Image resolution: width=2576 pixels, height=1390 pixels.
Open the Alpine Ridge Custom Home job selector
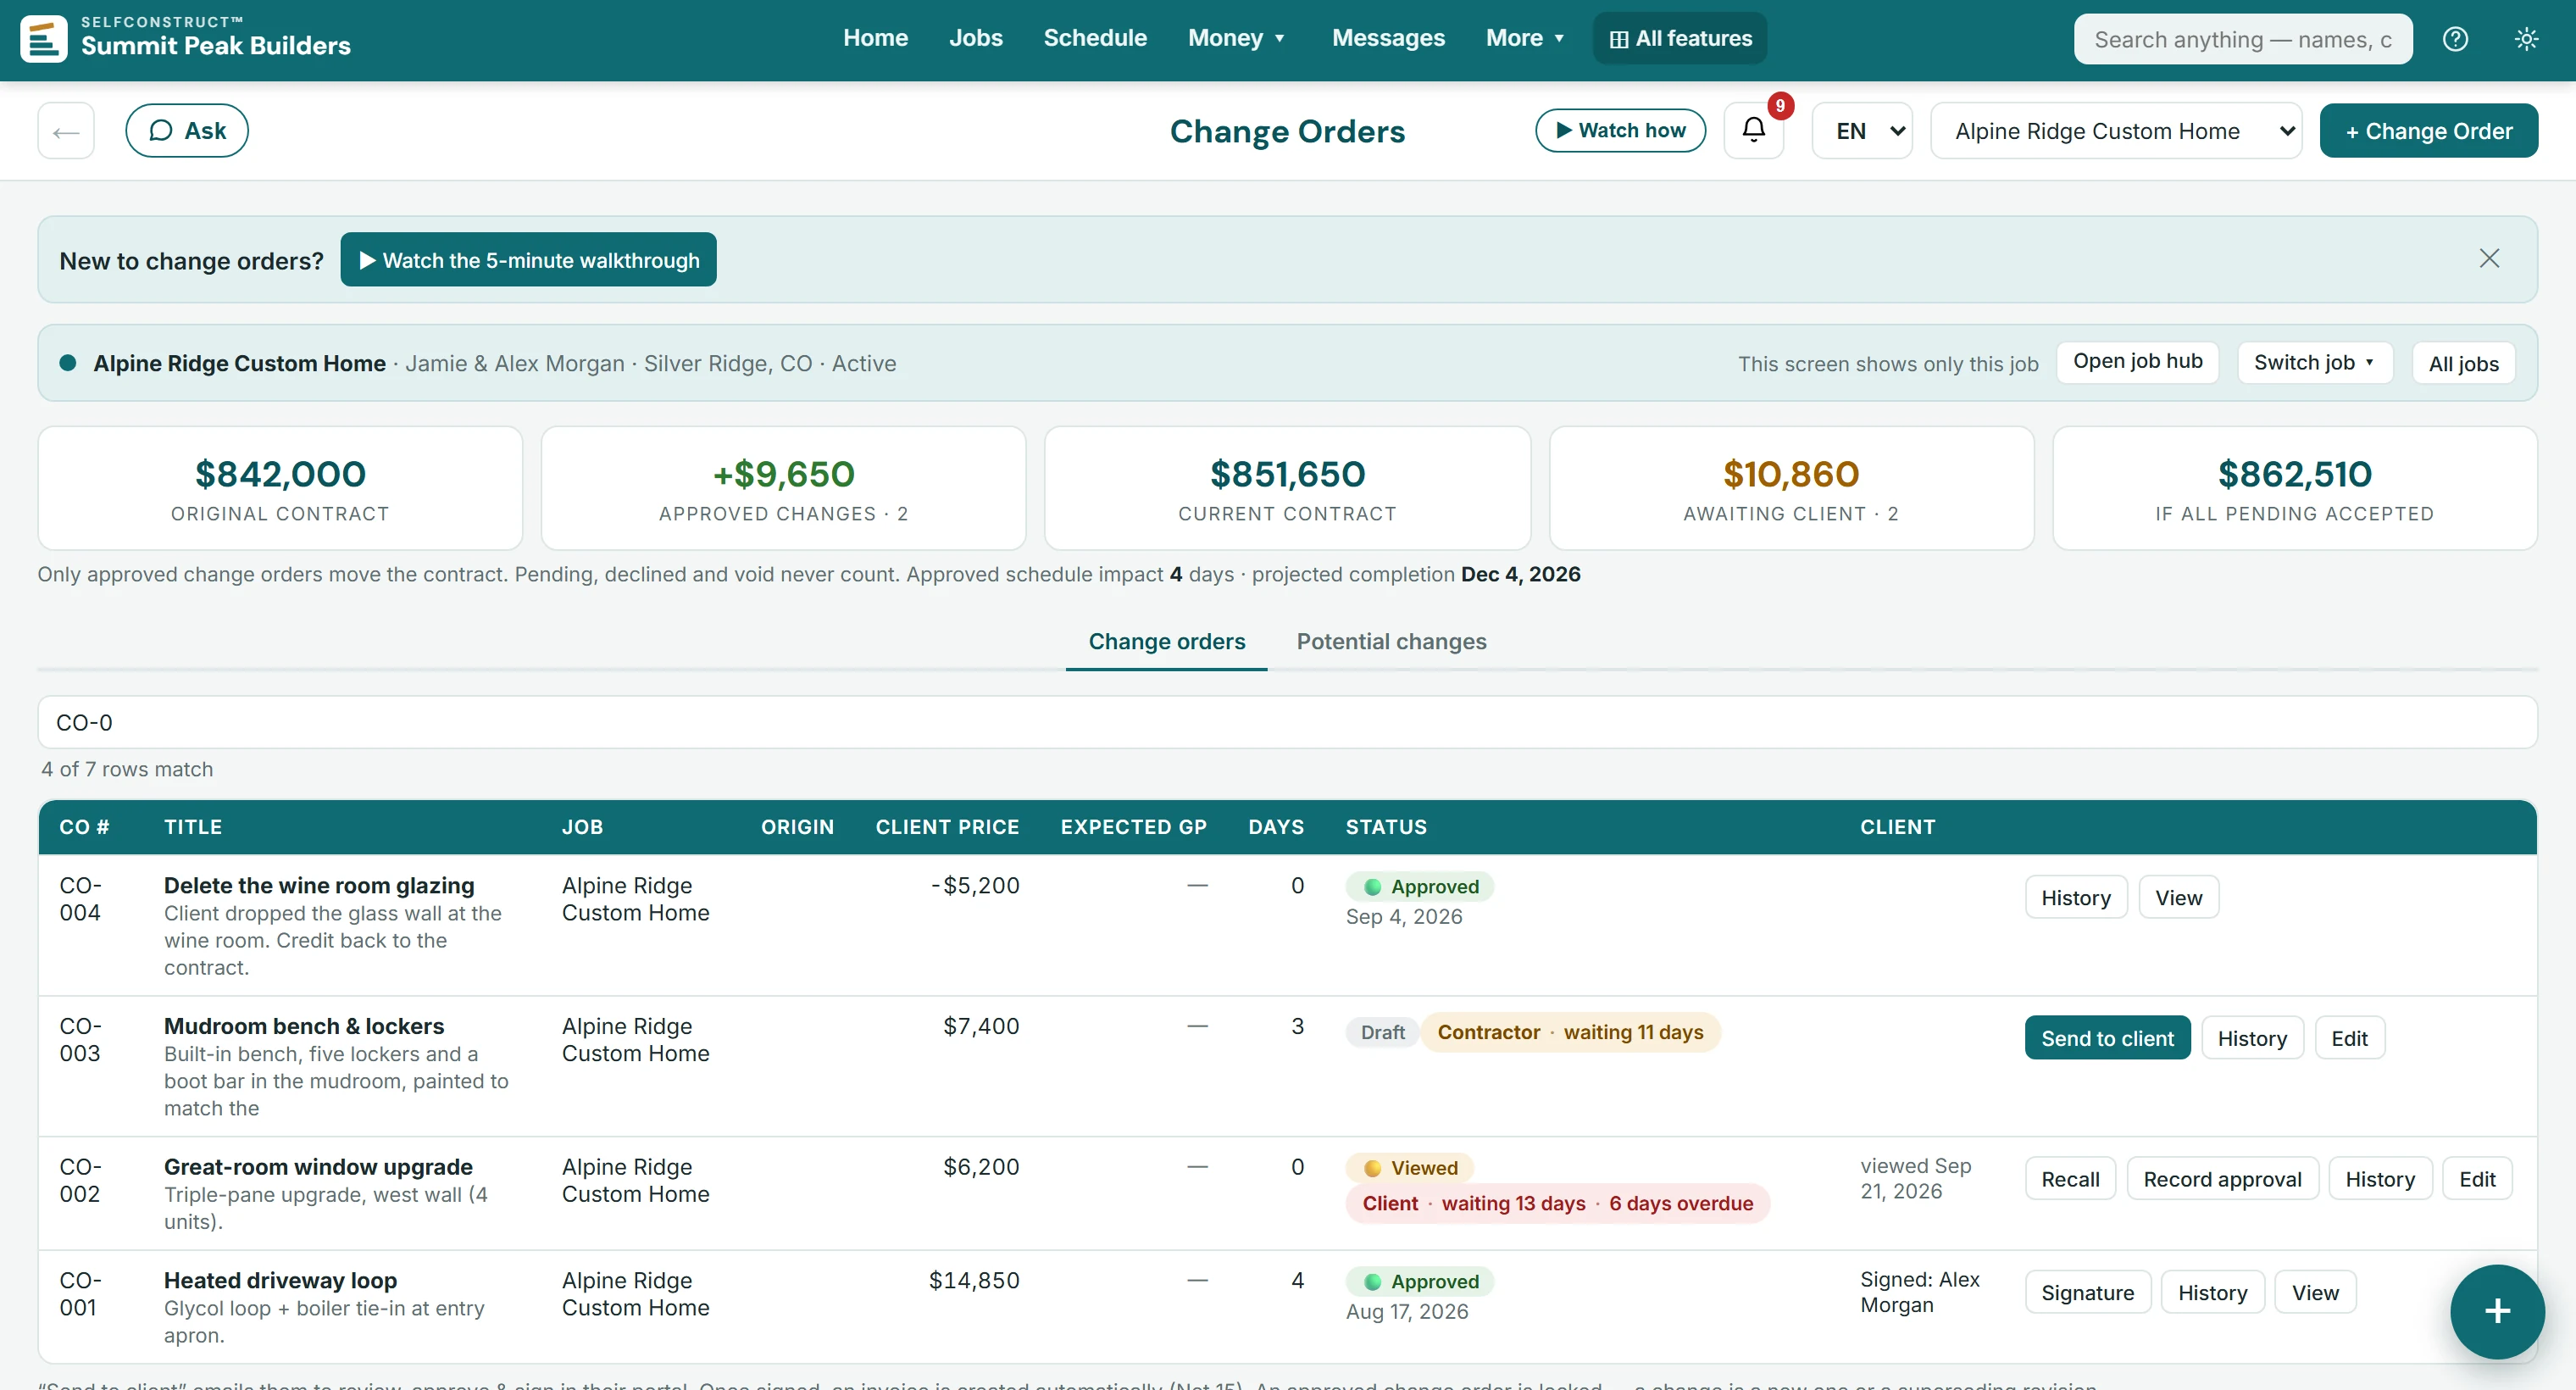click(x=2116, y=130)
